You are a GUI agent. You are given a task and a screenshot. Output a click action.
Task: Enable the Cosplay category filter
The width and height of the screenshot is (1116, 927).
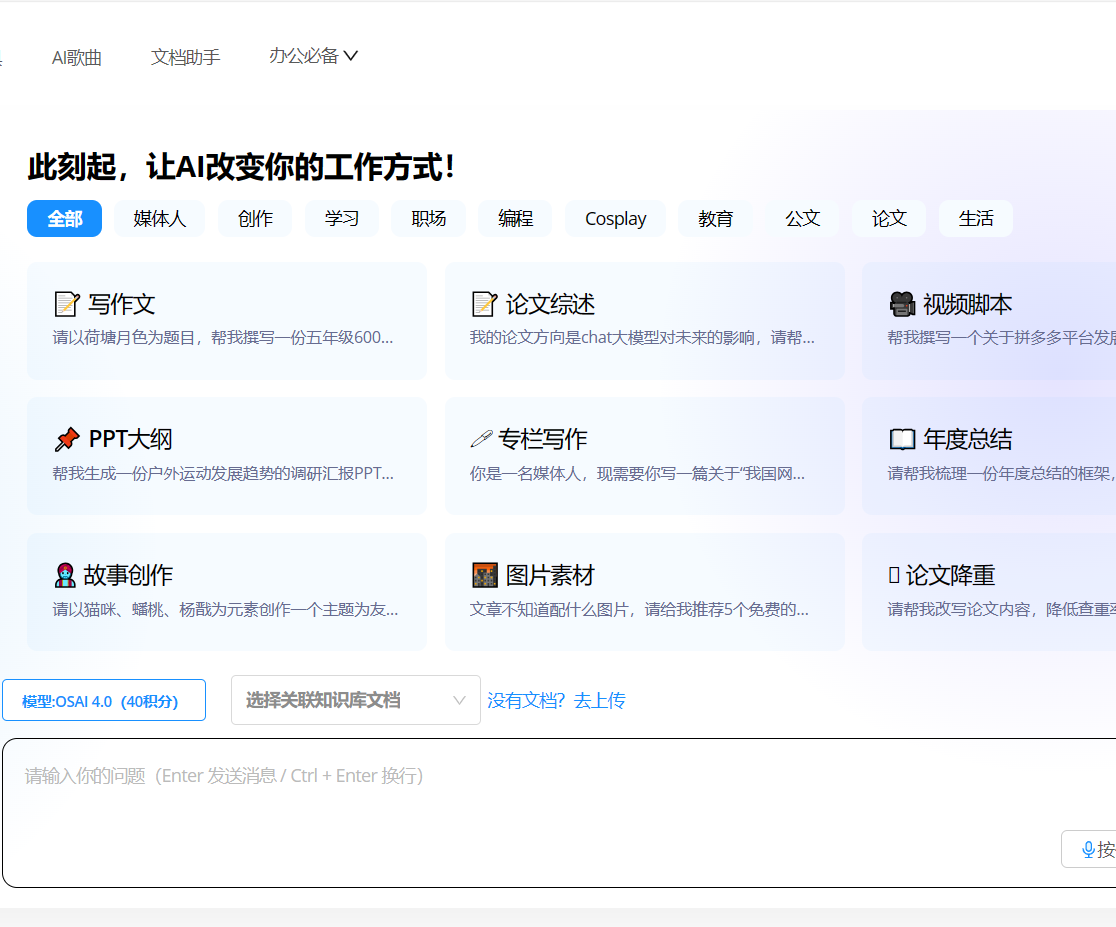click(x=614, y=218)
